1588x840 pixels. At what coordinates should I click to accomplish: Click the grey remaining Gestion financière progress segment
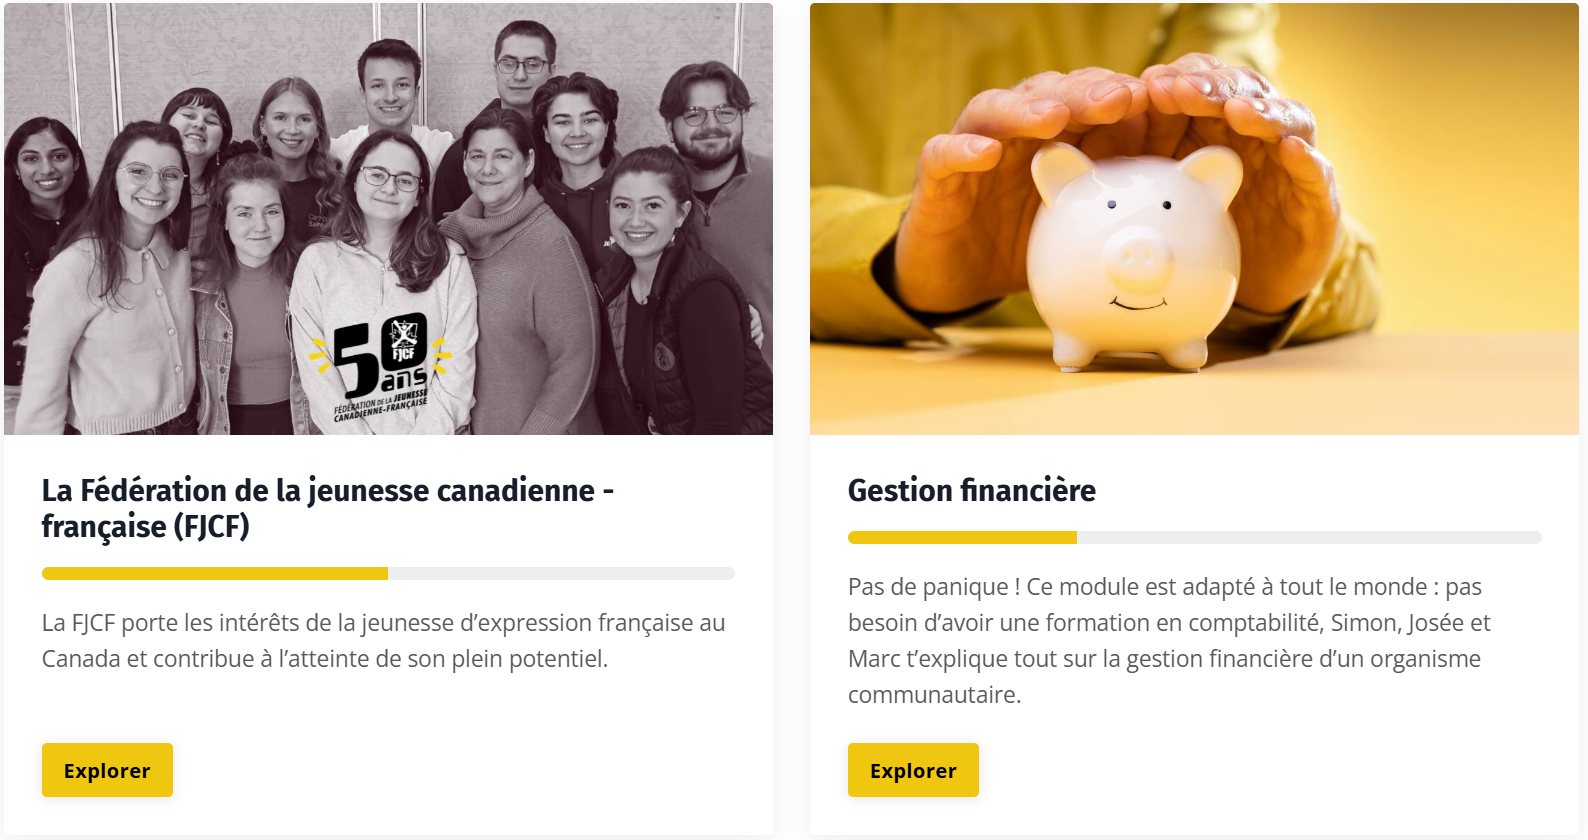click(x=1309, y=537)
